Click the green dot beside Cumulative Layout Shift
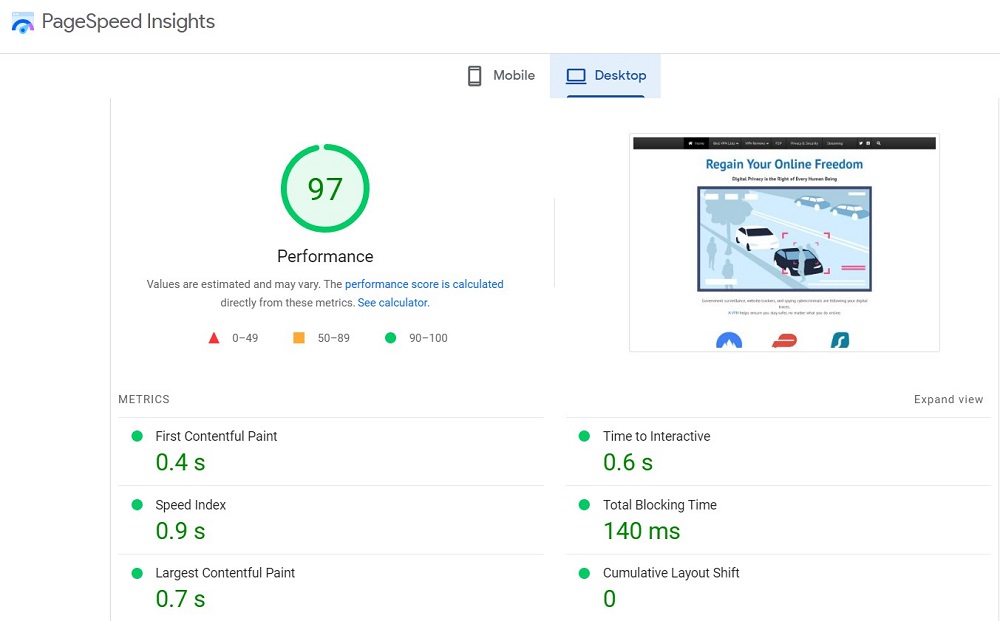Screen dimensions: 1000x621 (x=584, y=573)
